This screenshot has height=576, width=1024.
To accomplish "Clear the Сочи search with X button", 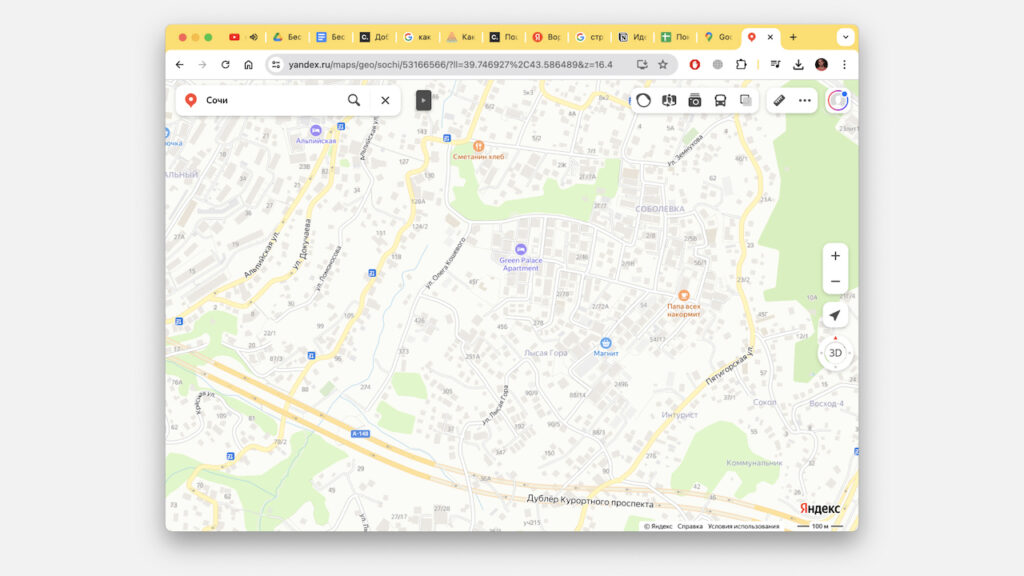I will tap(385, 100).
